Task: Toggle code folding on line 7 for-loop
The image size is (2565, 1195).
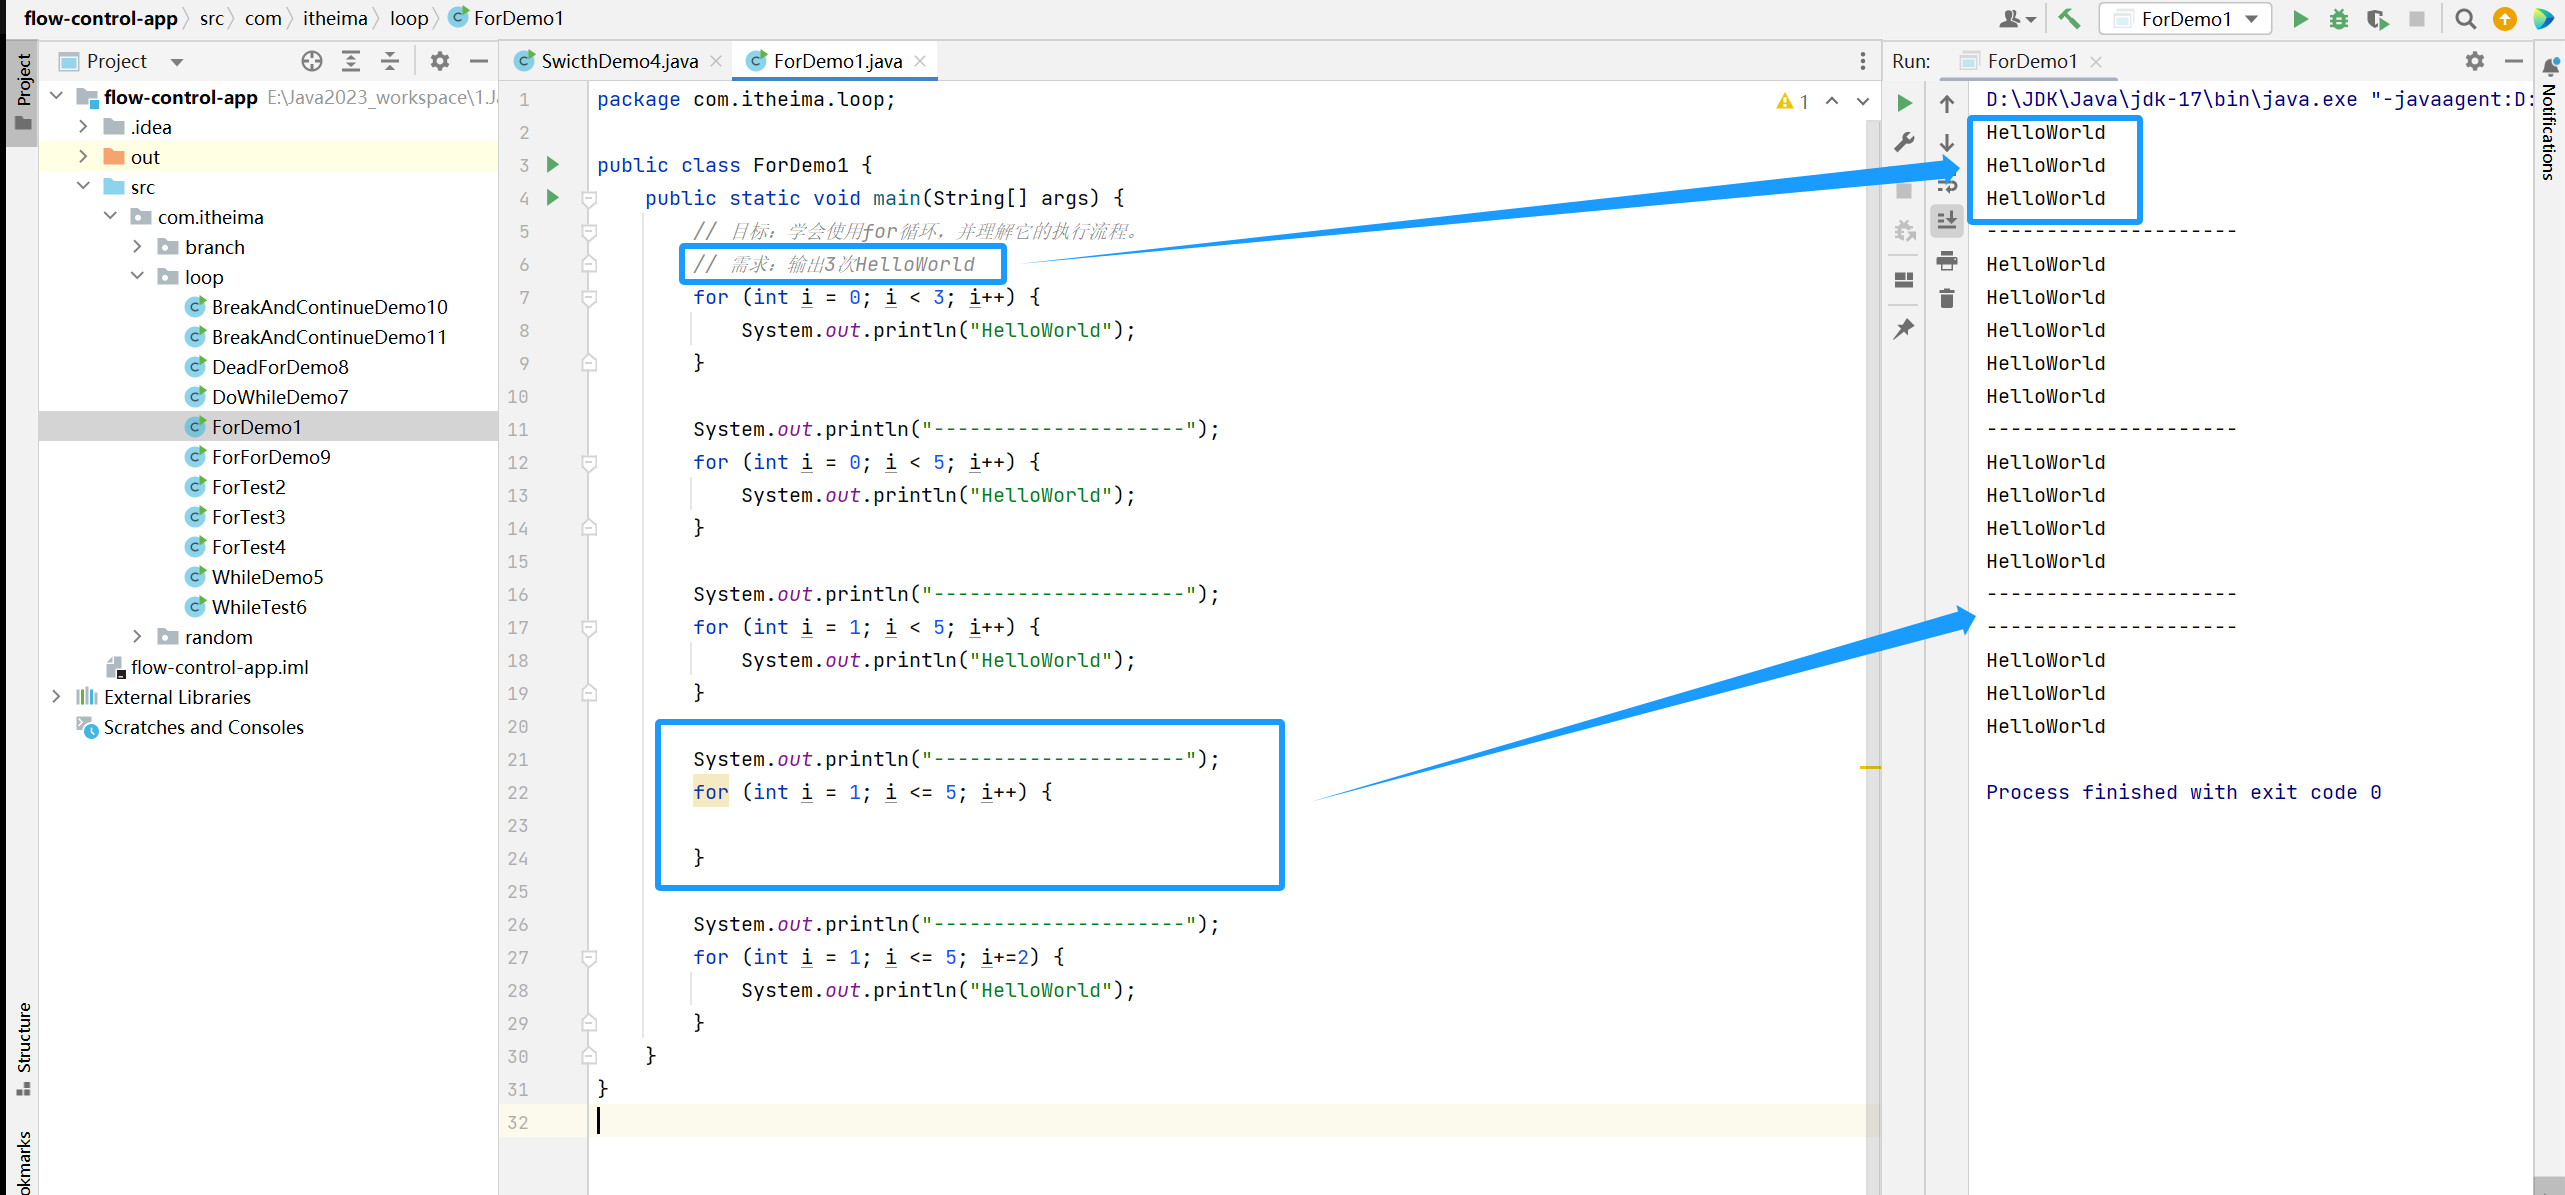Action: pyautogui.click(x=590, y=297)
